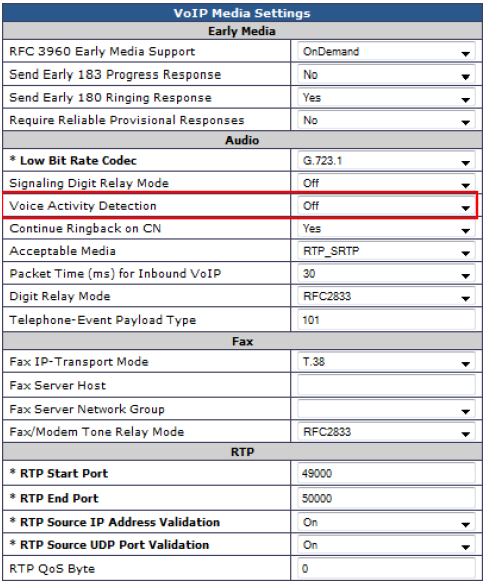Open Digit Relay Mode dropdown
This screenshot has width=485, height=583.
[x=386, y=296]
